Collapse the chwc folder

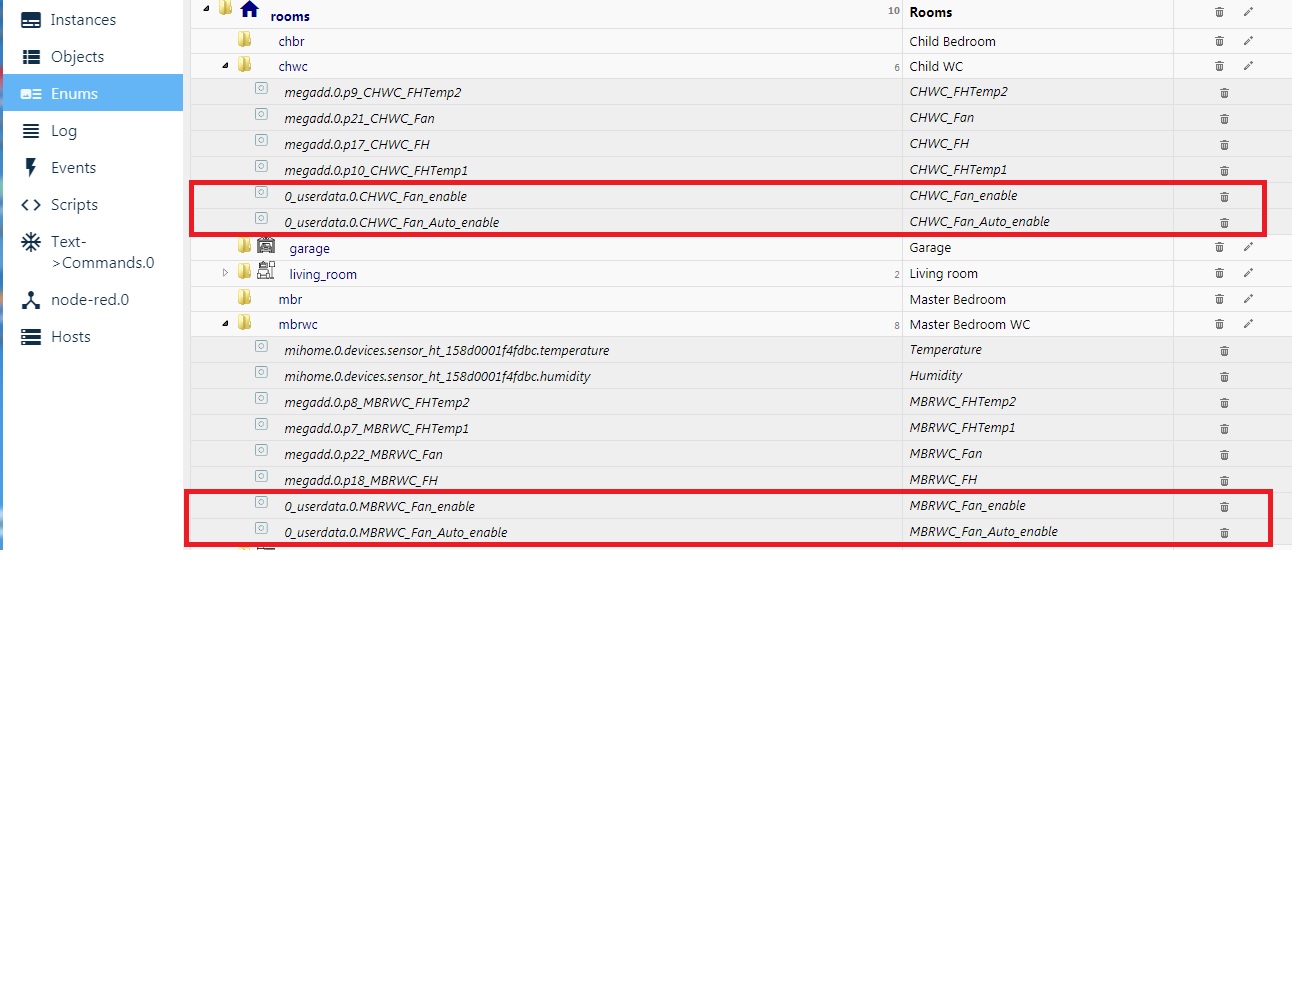224,64
